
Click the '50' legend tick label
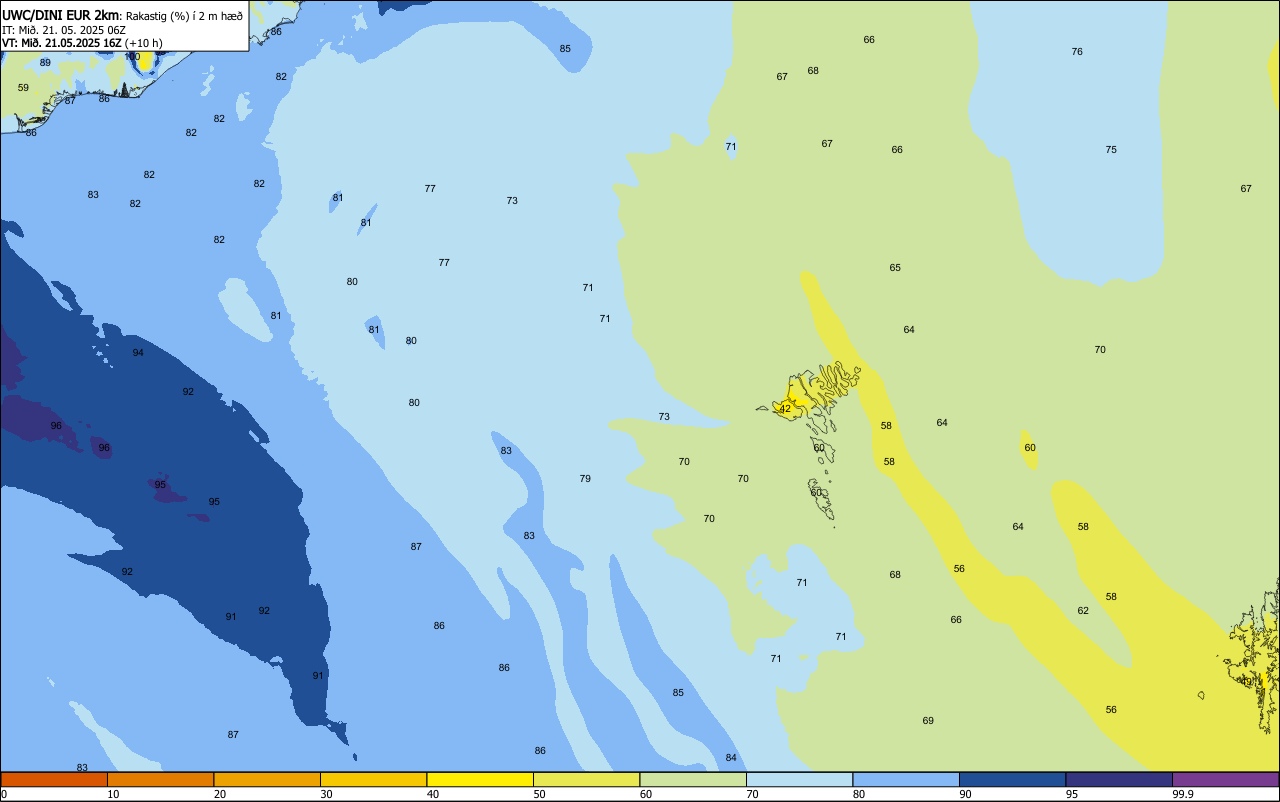(x=540, y=794)
